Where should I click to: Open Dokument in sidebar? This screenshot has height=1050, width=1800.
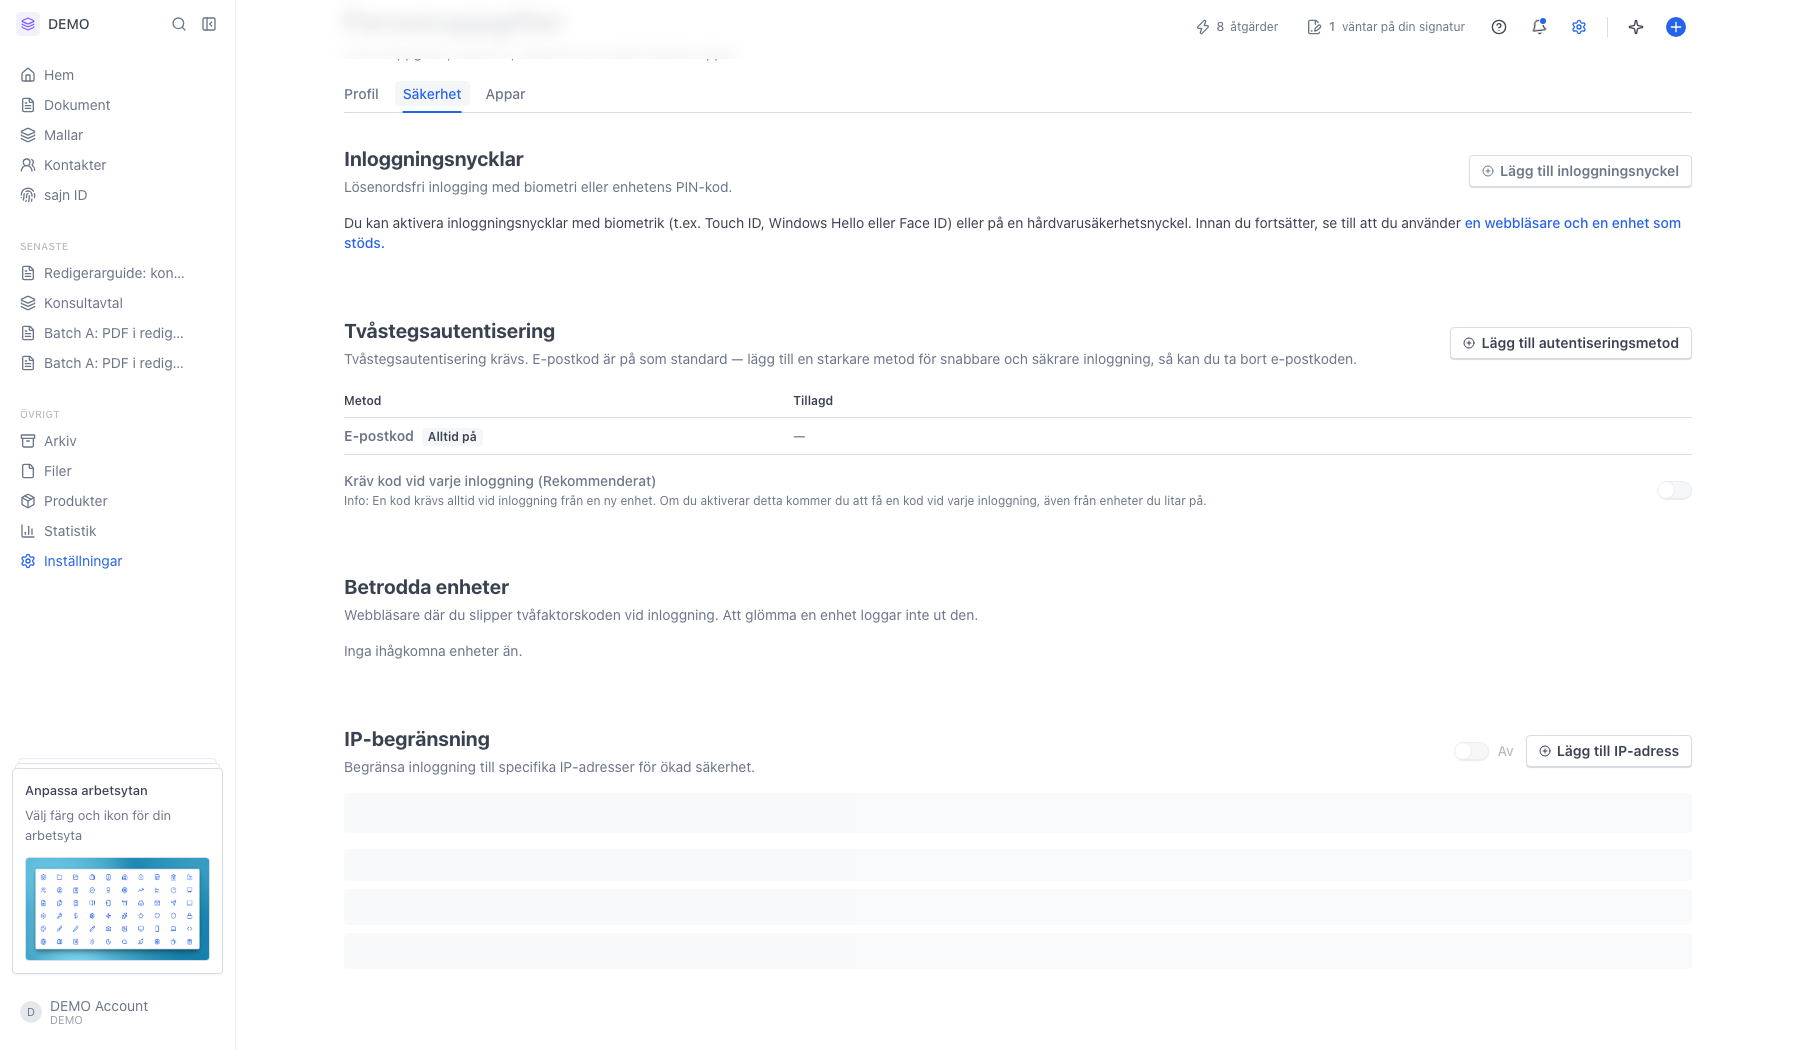[x=117, y=105]
